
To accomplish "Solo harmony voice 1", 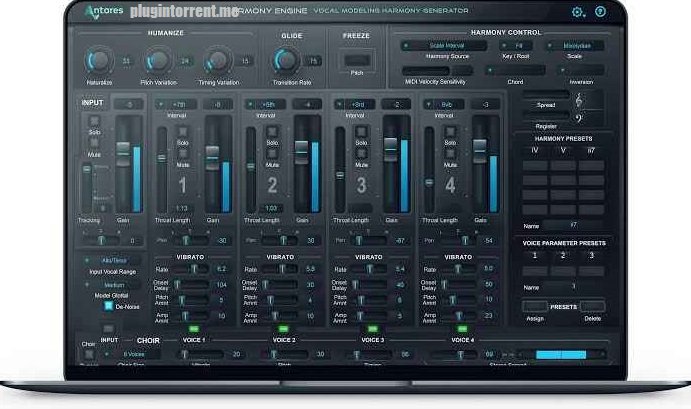I will (x=183, y=131).
